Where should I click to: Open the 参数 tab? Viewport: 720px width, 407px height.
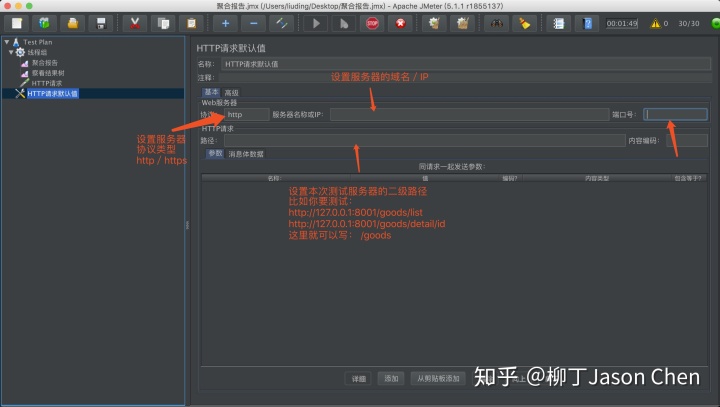point(215,153)
